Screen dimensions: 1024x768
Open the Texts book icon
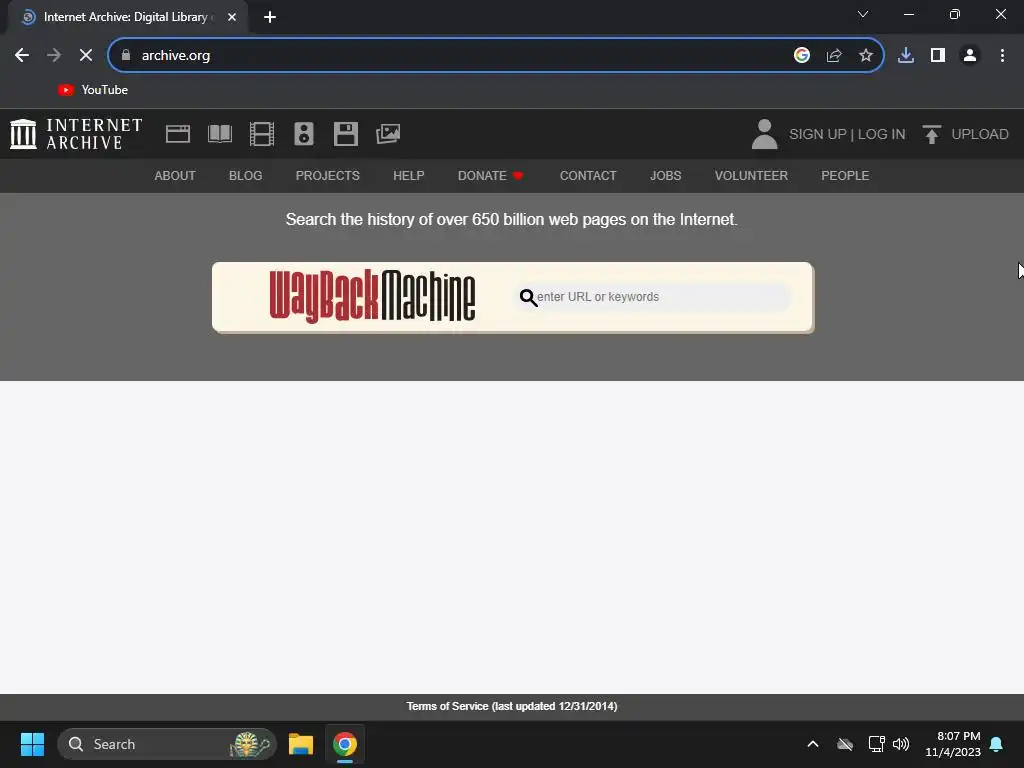(220, 134)
